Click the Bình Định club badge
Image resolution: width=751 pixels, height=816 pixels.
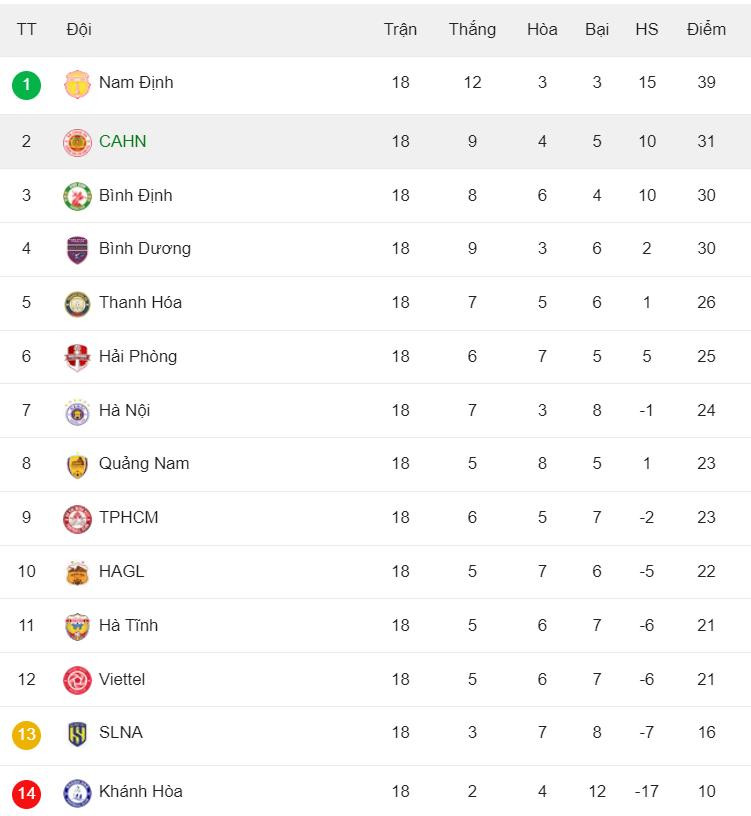click(77, 197)
